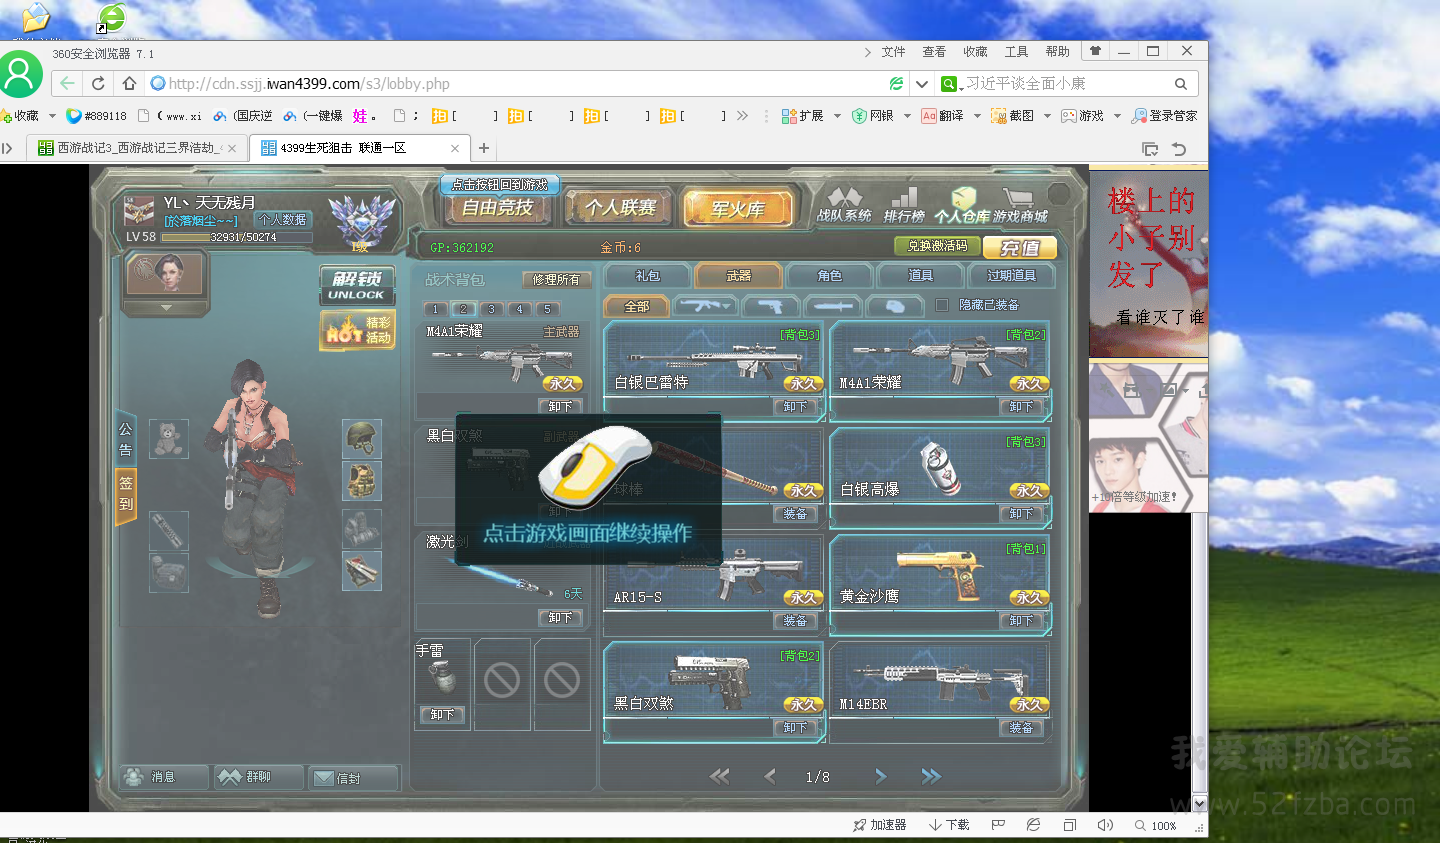Select tactical backpack slot 4
1440x843 pixels.
pyautogui.click(x=519, y=309)
